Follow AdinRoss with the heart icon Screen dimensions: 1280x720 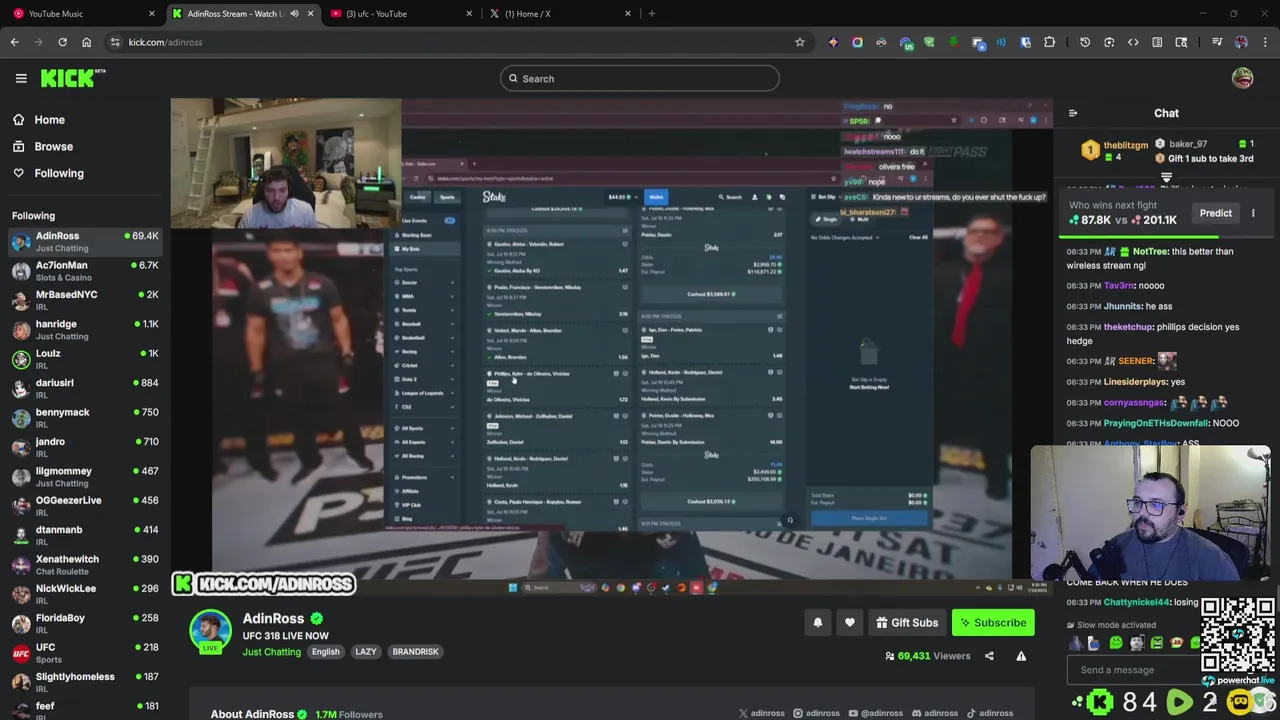[849, 623]
